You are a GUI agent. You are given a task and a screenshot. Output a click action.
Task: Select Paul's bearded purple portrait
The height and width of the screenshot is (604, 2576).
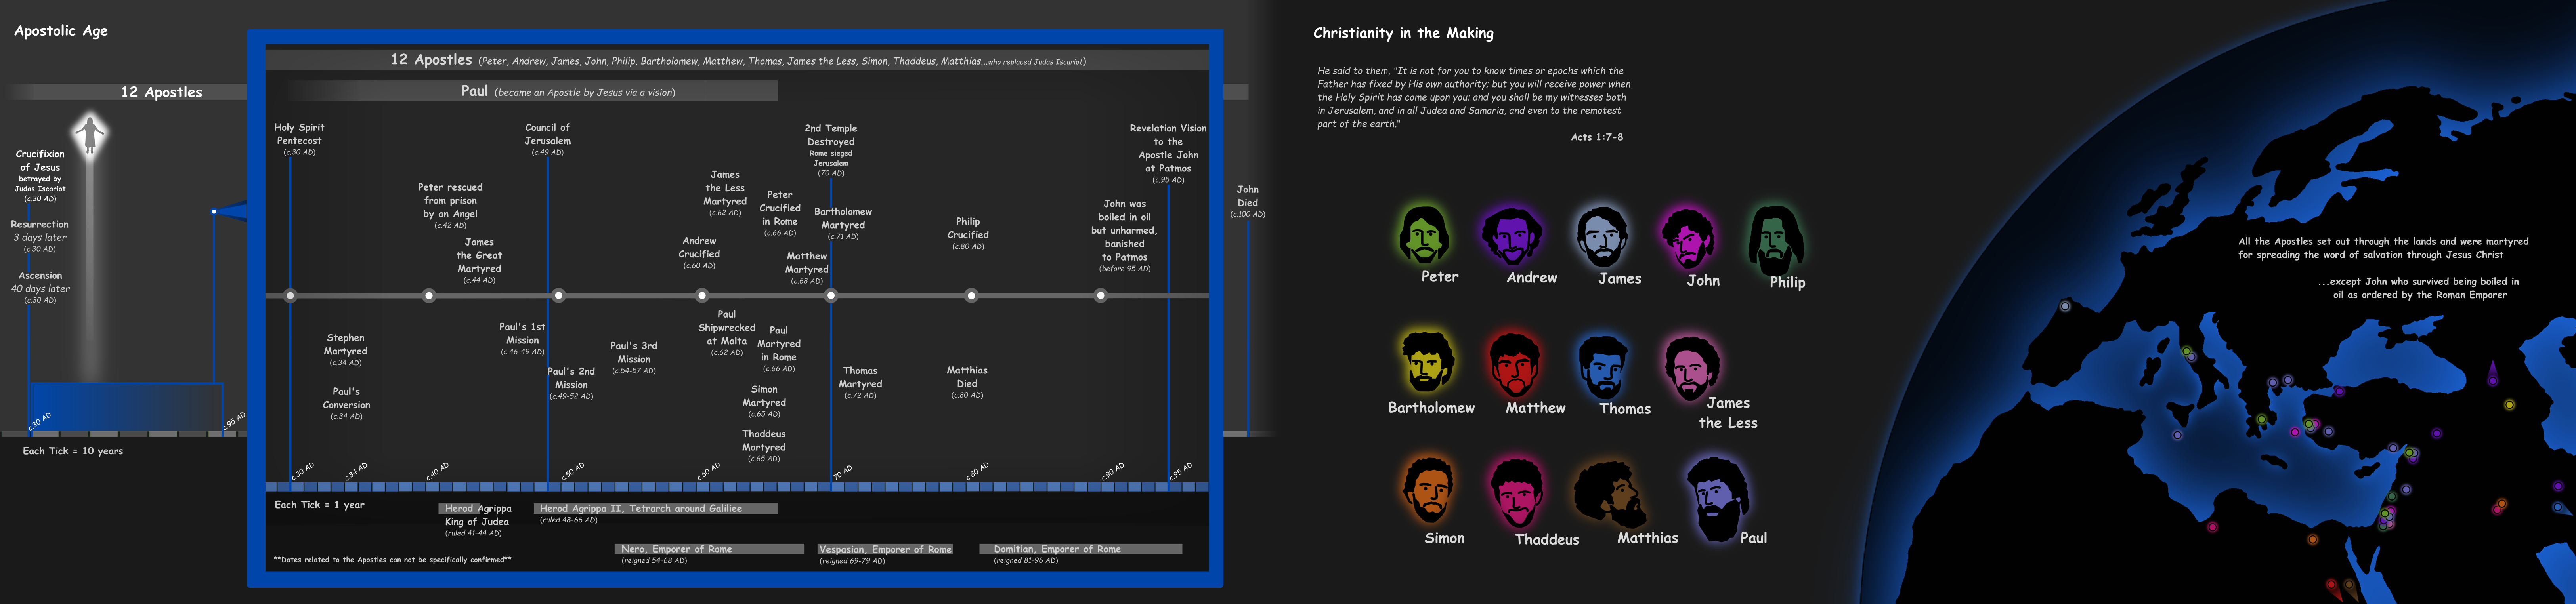coord(1718,500)
